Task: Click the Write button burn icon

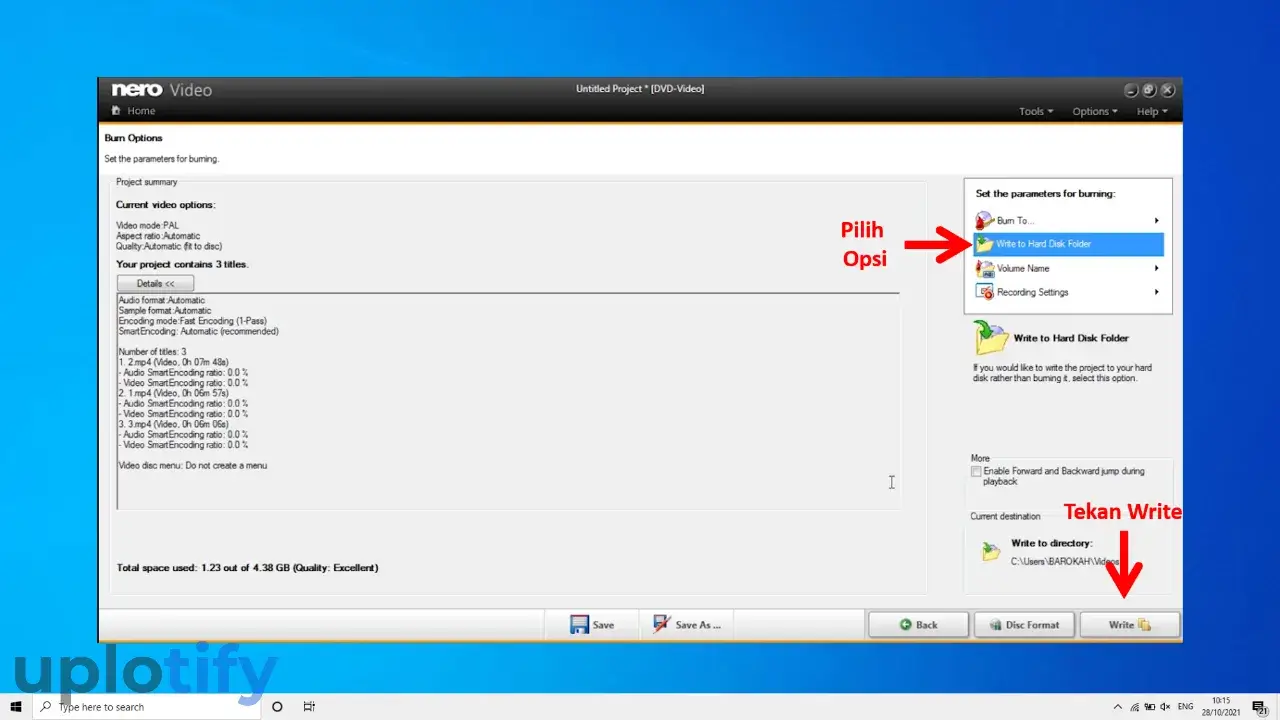Action: click(x=1144, y=625)
